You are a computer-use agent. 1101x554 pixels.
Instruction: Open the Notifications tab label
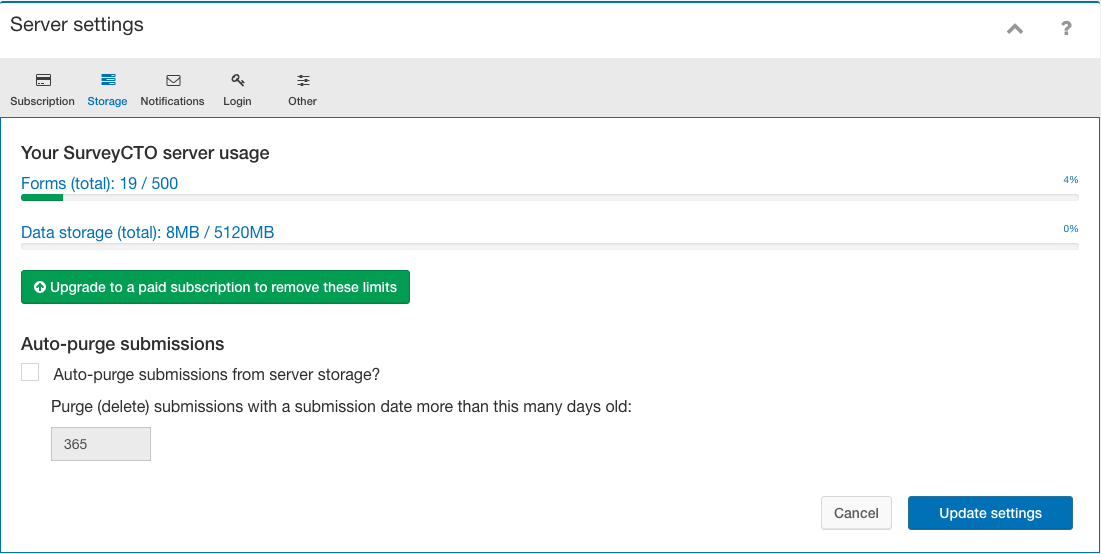(172, 101)
